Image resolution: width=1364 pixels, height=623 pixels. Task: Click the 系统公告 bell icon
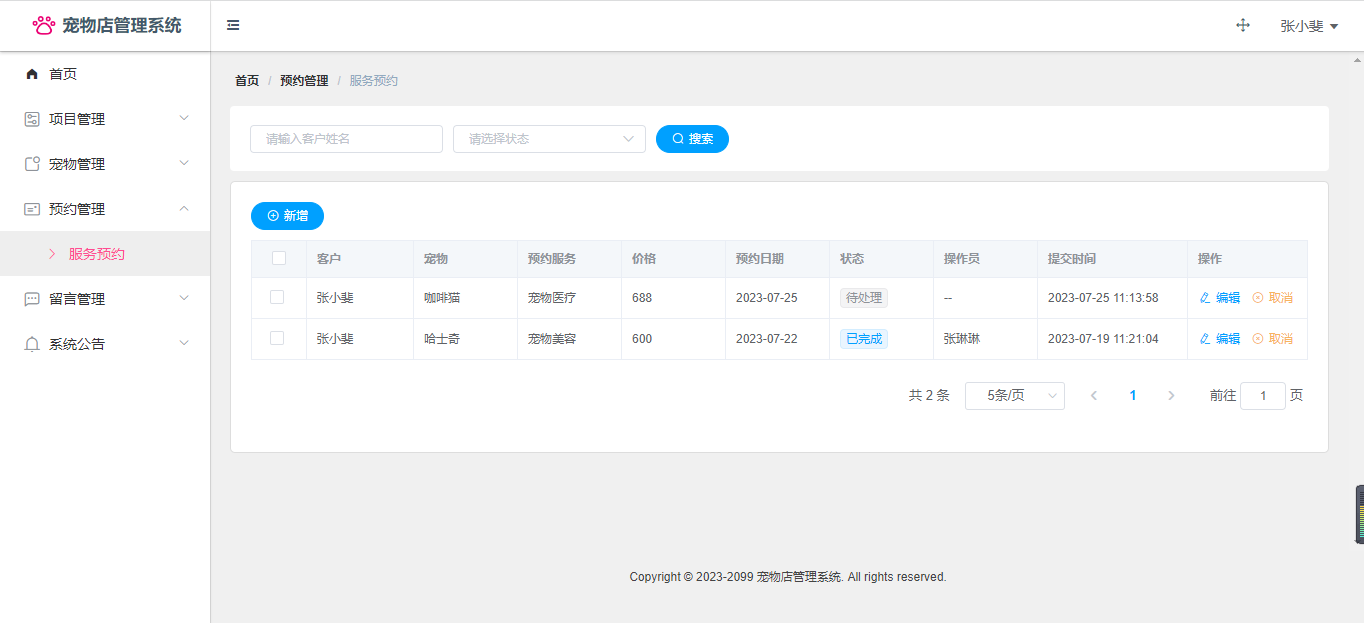32,344
